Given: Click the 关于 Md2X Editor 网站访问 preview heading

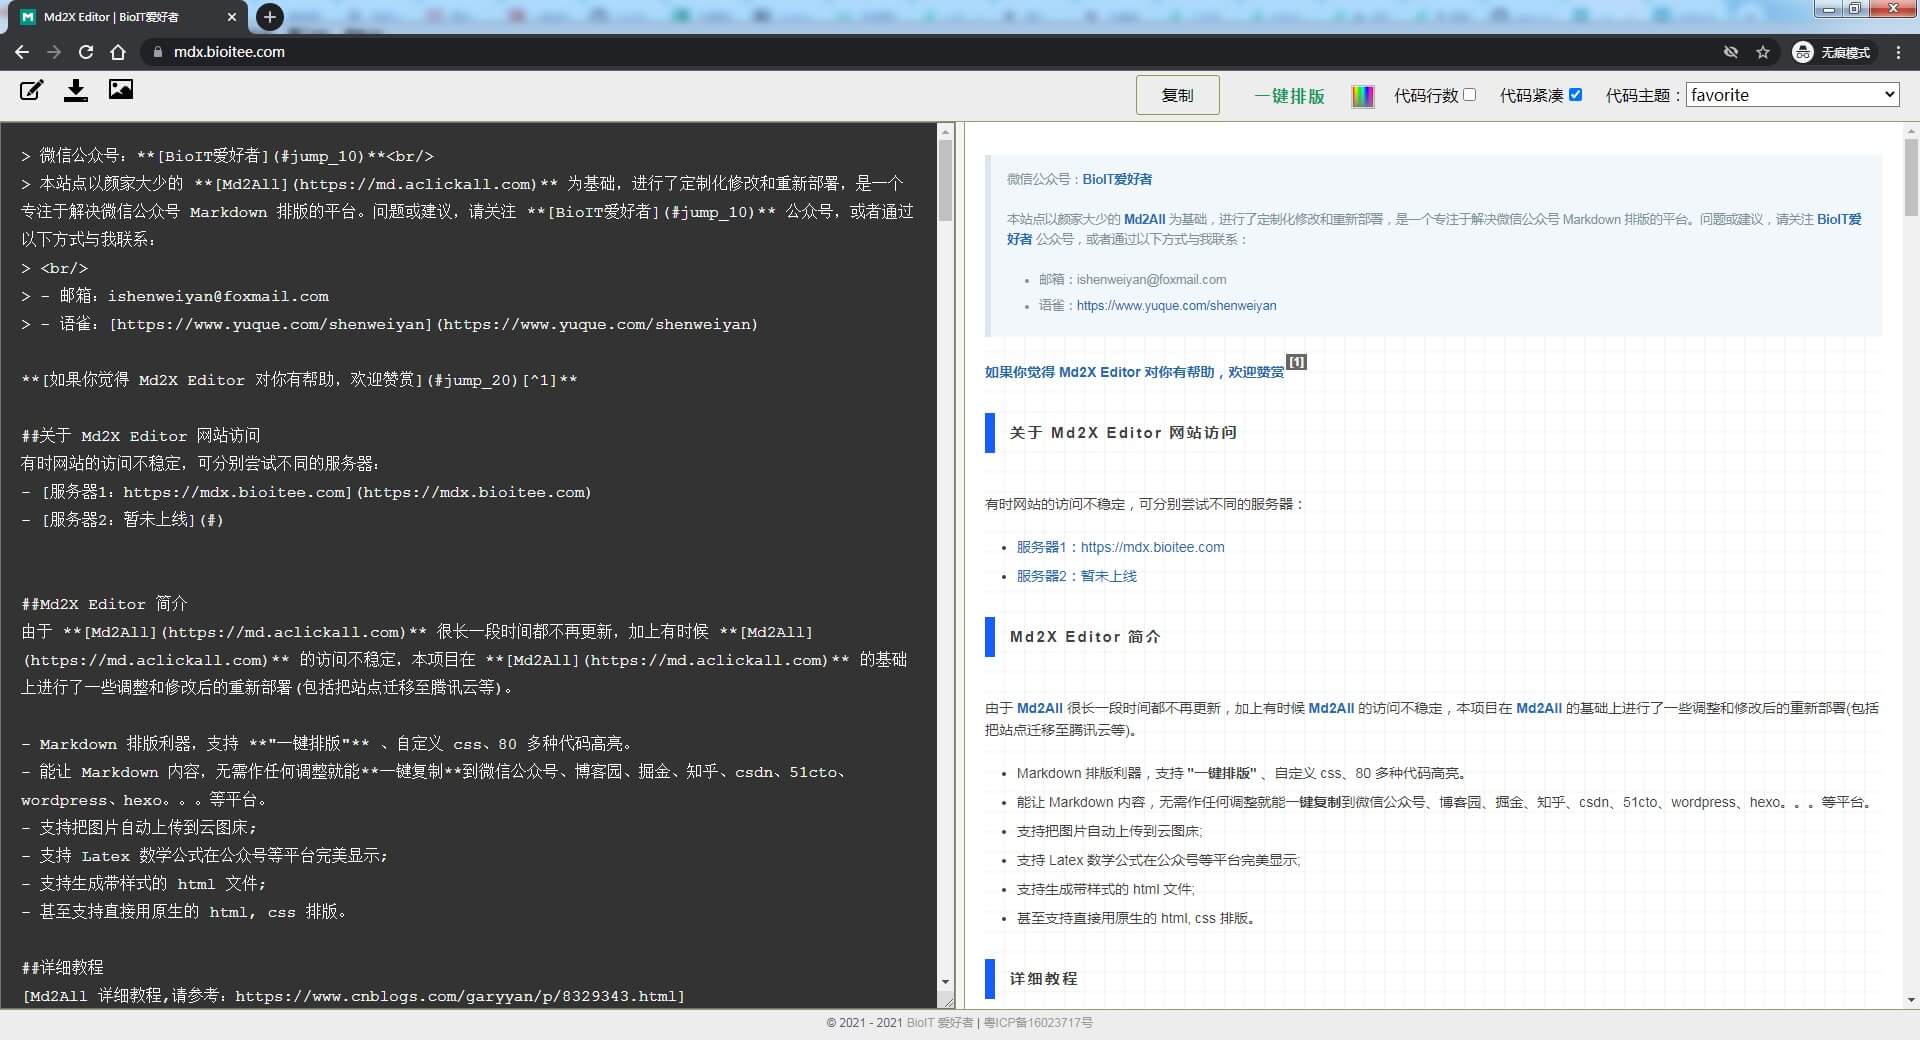Looking at the screenshot, I should coord(1123,433).
